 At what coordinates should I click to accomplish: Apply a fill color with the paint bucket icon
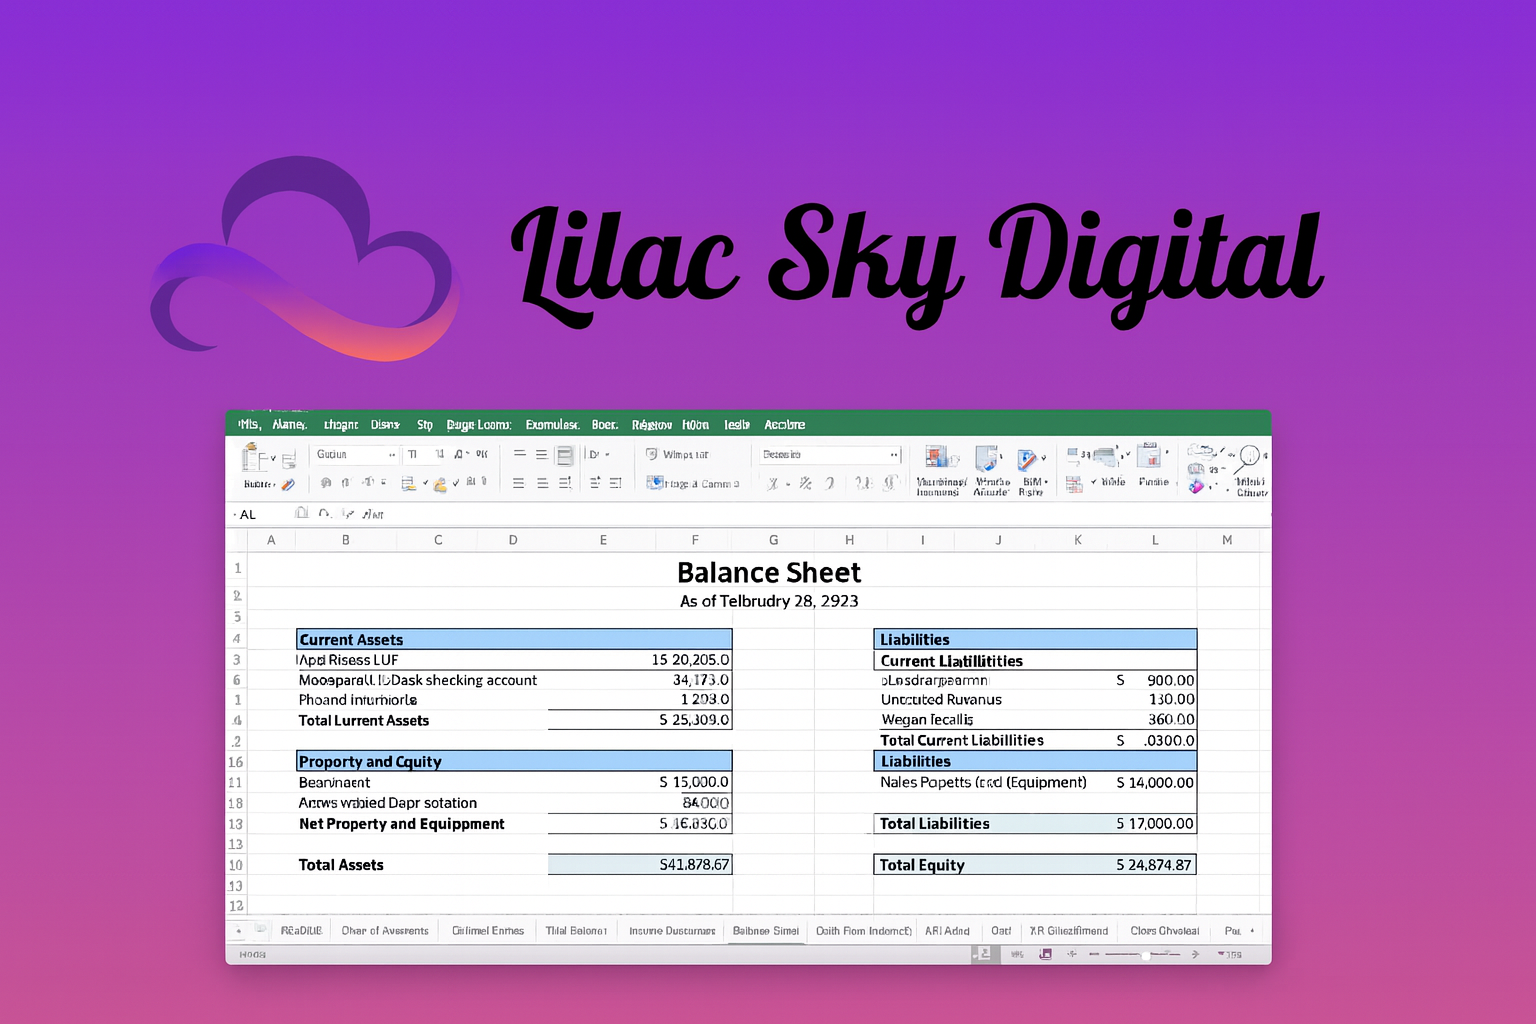(x=440, y=484)
